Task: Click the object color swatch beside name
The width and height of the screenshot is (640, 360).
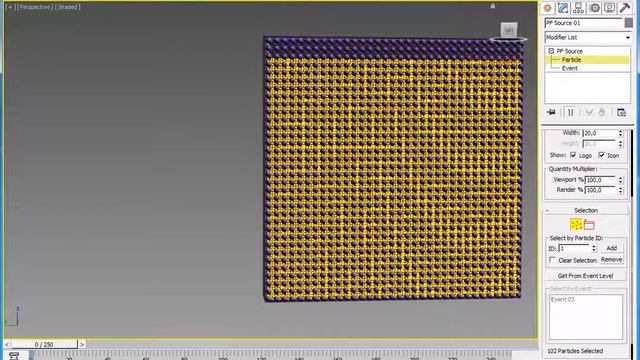Action: tap(629, 23)
